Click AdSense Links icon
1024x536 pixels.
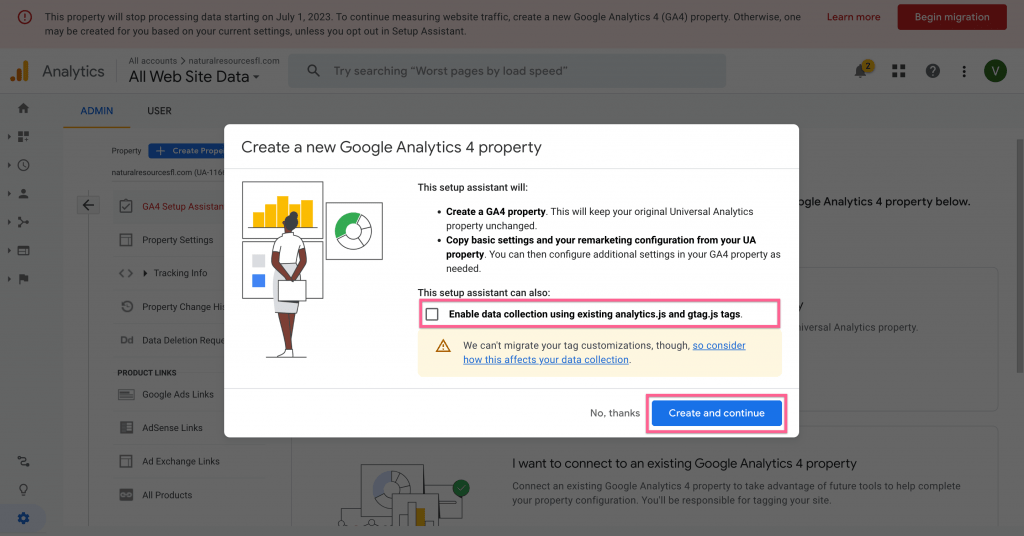[126, 428]
